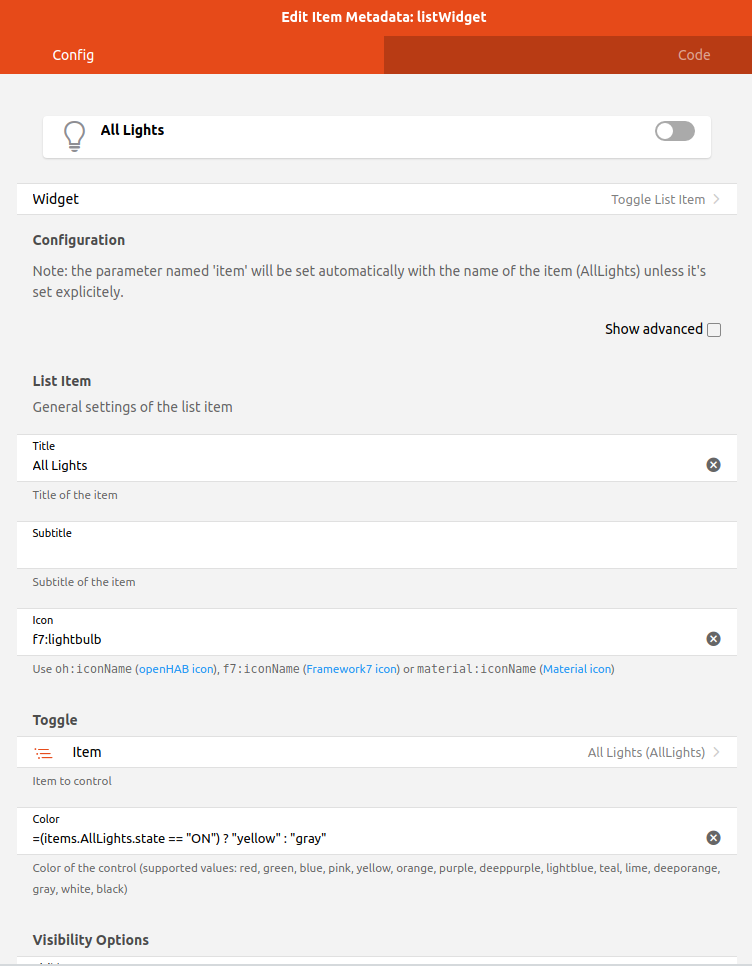Clear the Color expression using the X icon
752x966 pixels.
coord(713,837)
